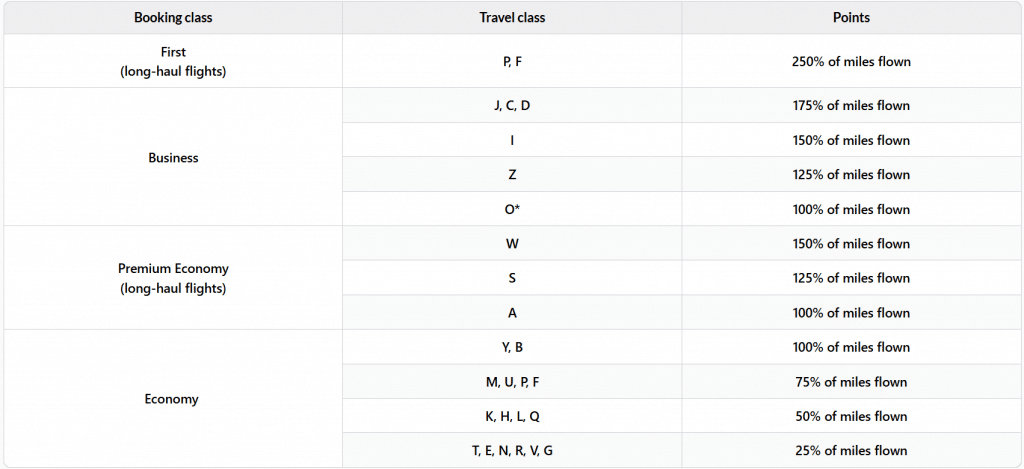Click the M, U, P, F travel class cell

[512, 382]
